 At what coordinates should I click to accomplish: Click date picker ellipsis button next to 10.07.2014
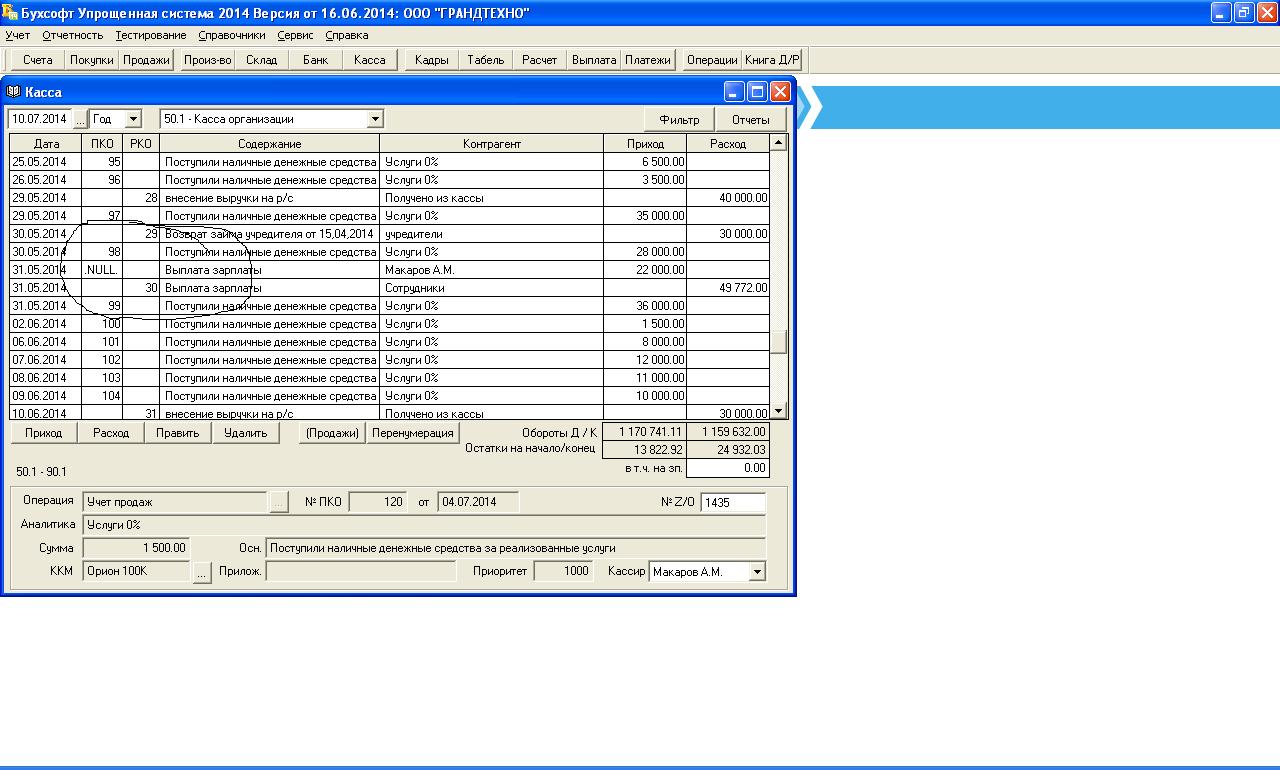80,119
